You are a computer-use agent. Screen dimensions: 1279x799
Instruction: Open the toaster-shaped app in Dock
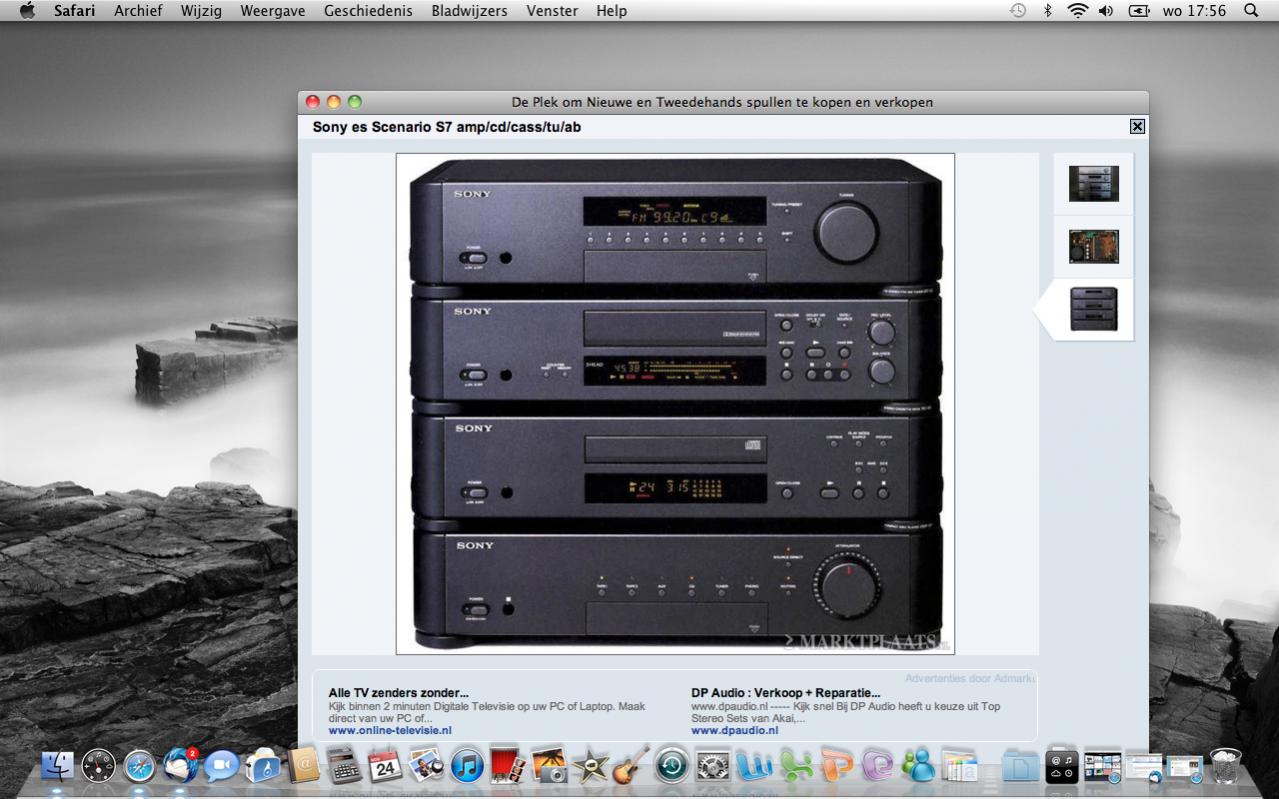click(263, 766)
